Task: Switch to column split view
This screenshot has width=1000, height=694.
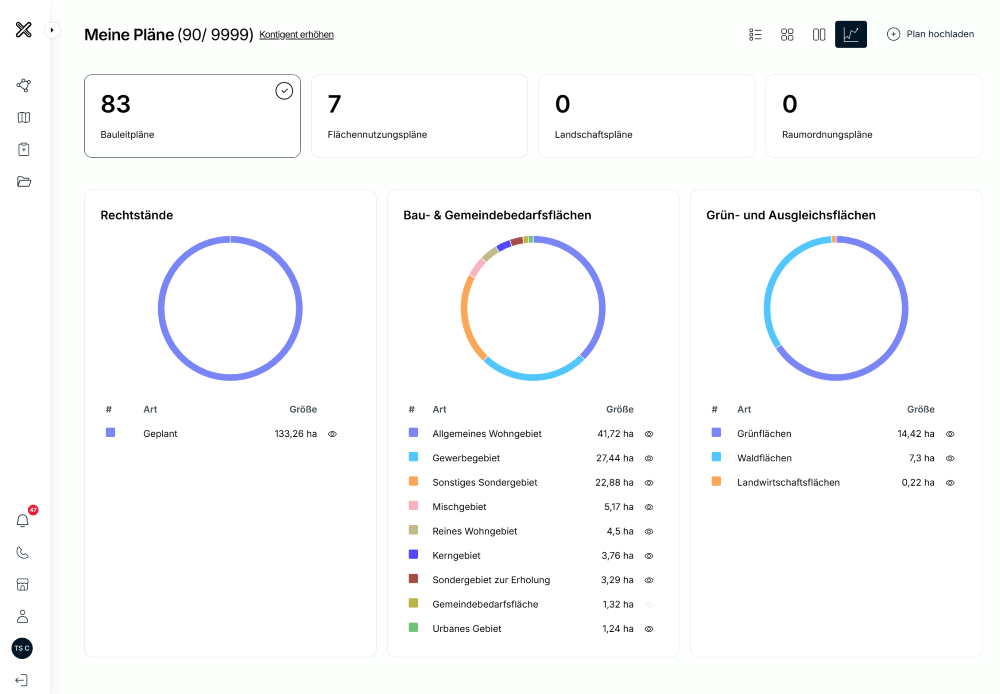Action: coord(819,34)
